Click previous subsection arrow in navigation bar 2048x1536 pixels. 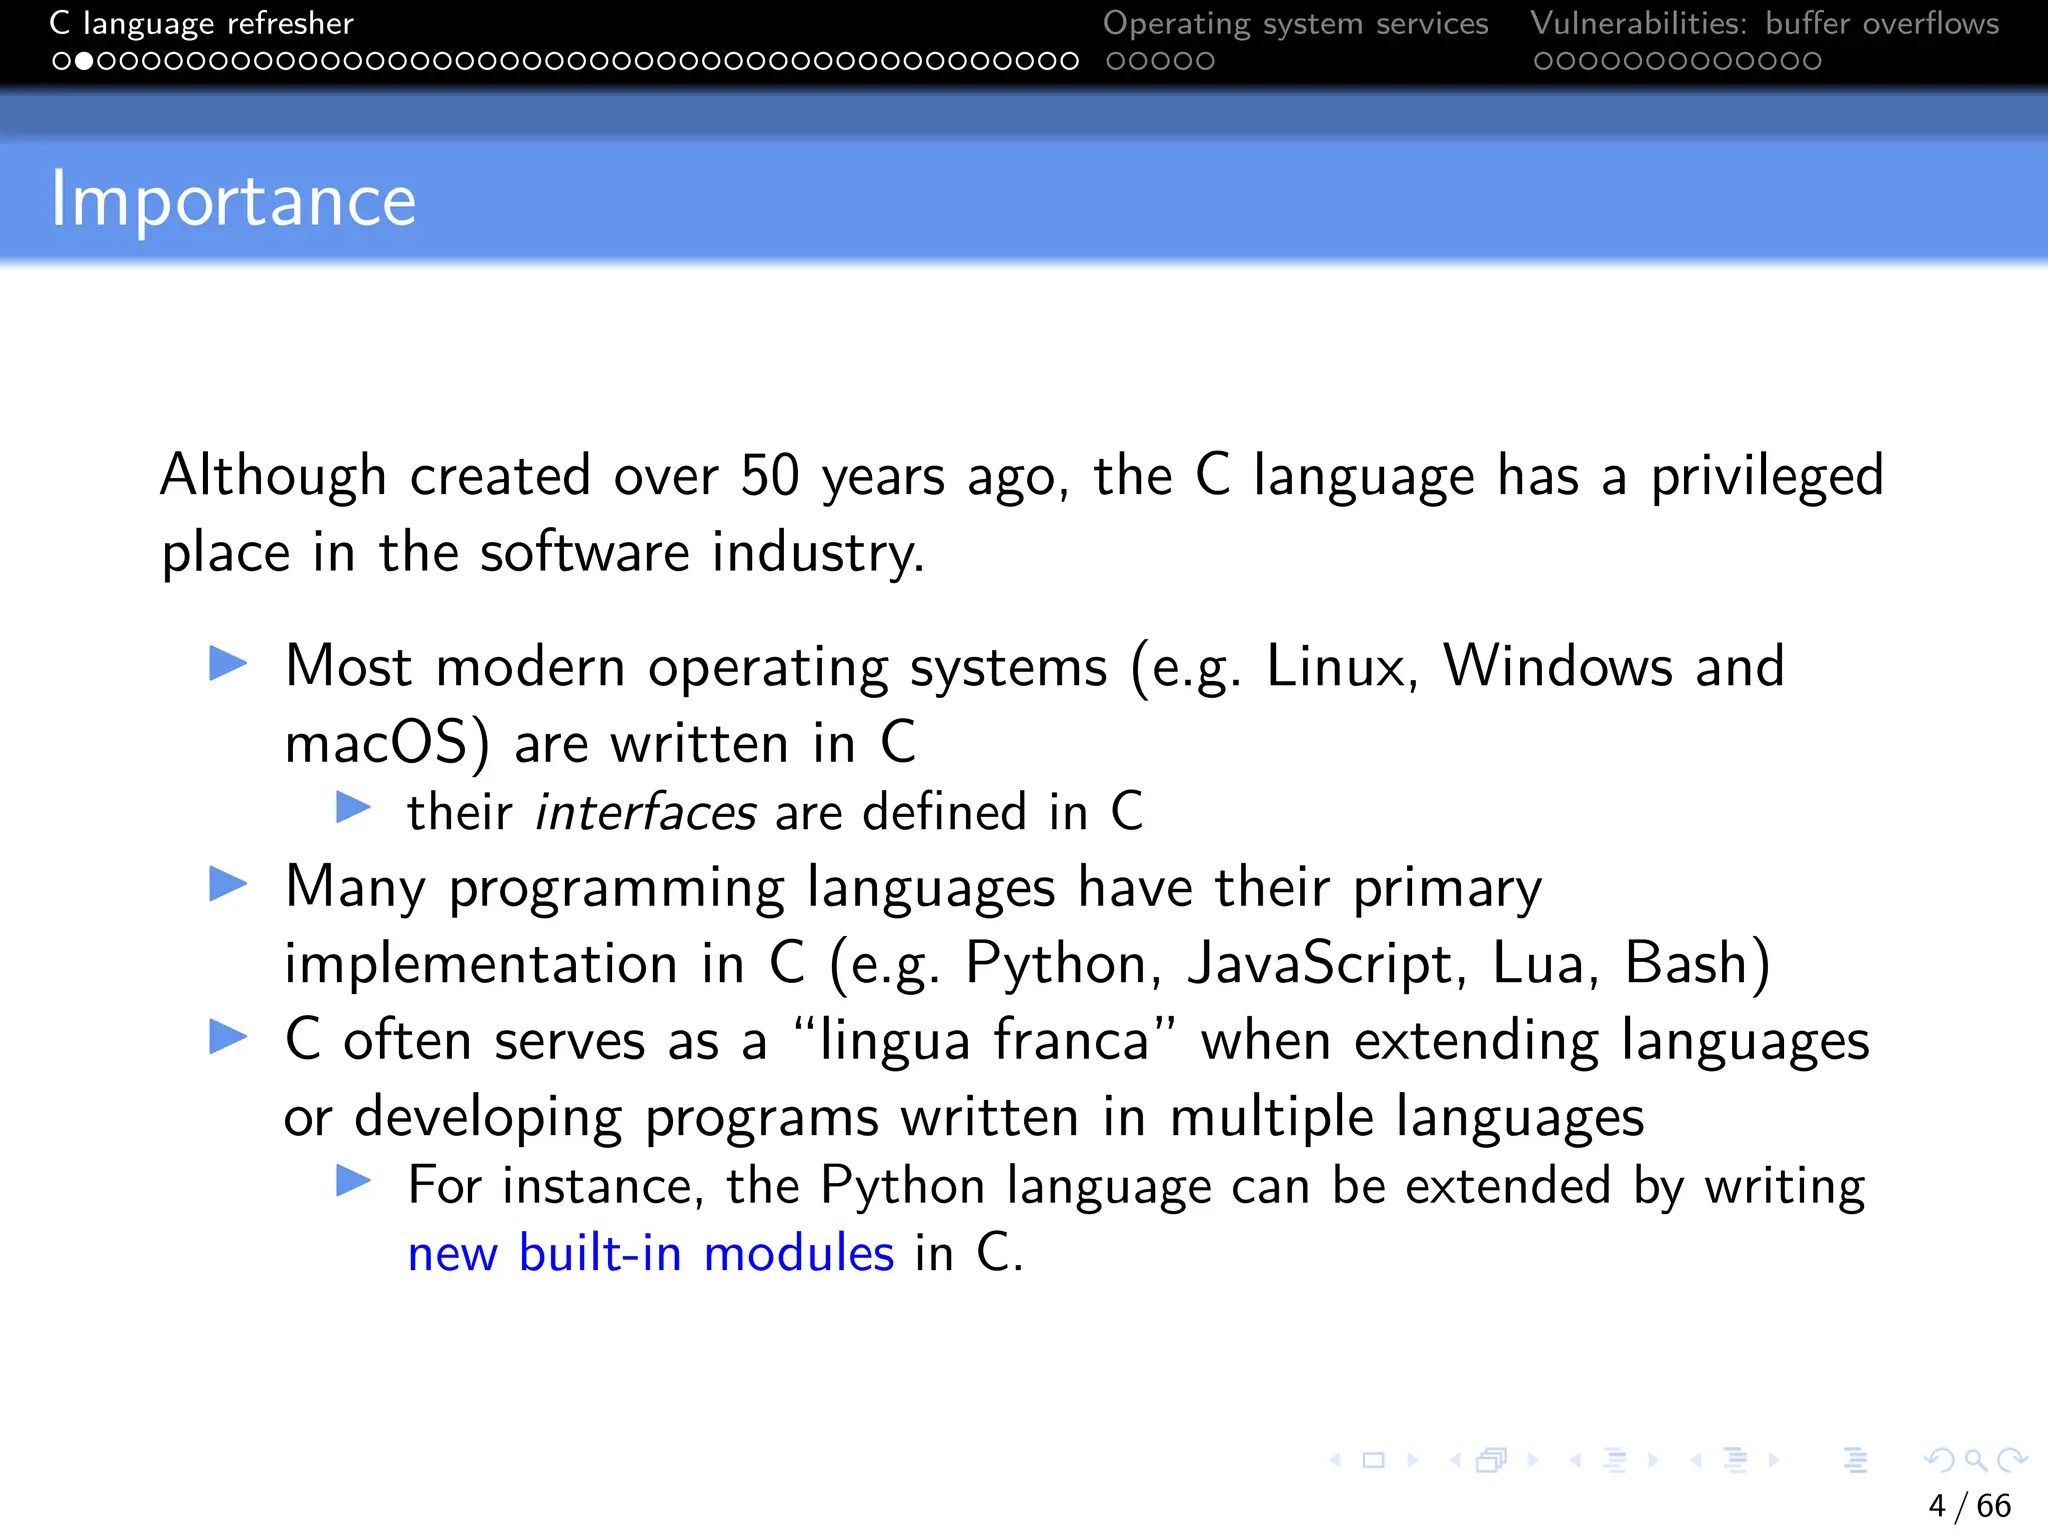1576,1461
